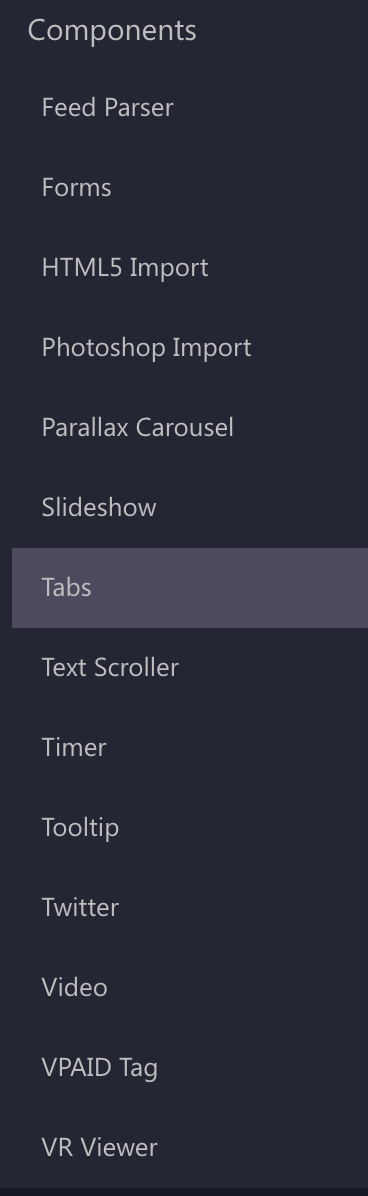The height and width of the screenshot is (1196, 368).
Task: Navigate to Photoshop Import documentation
Action: [189, 348]
